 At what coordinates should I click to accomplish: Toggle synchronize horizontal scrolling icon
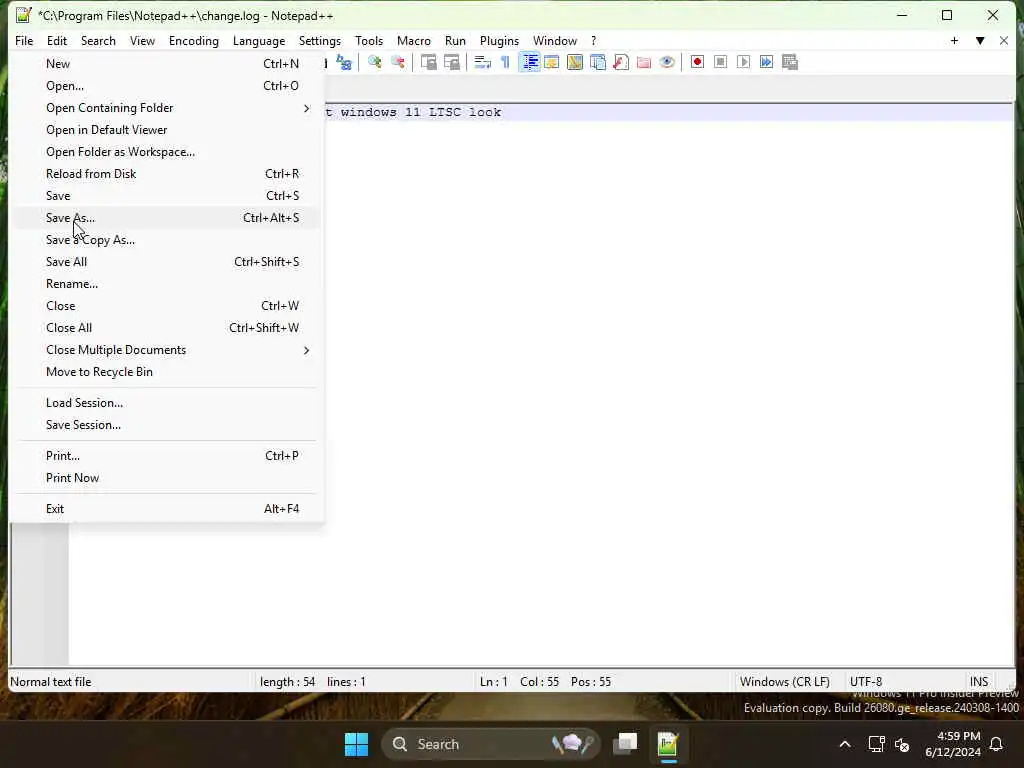click(451, 62)
